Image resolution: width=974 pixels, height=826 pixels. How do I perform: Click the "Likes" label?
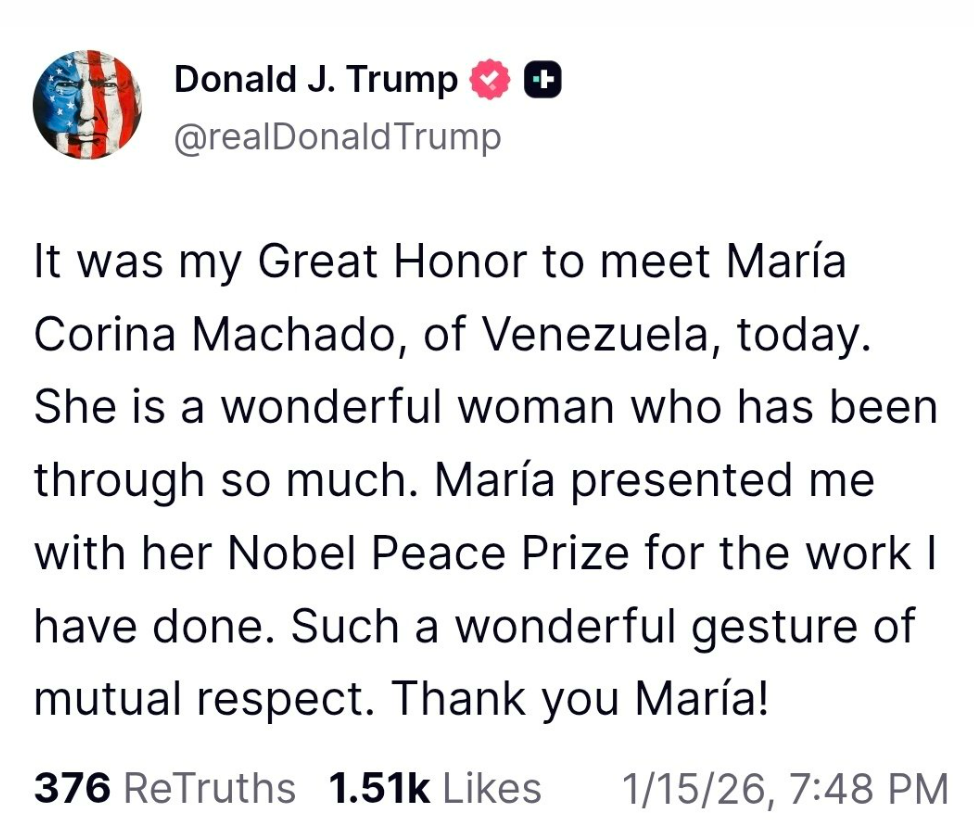[491, 788]
